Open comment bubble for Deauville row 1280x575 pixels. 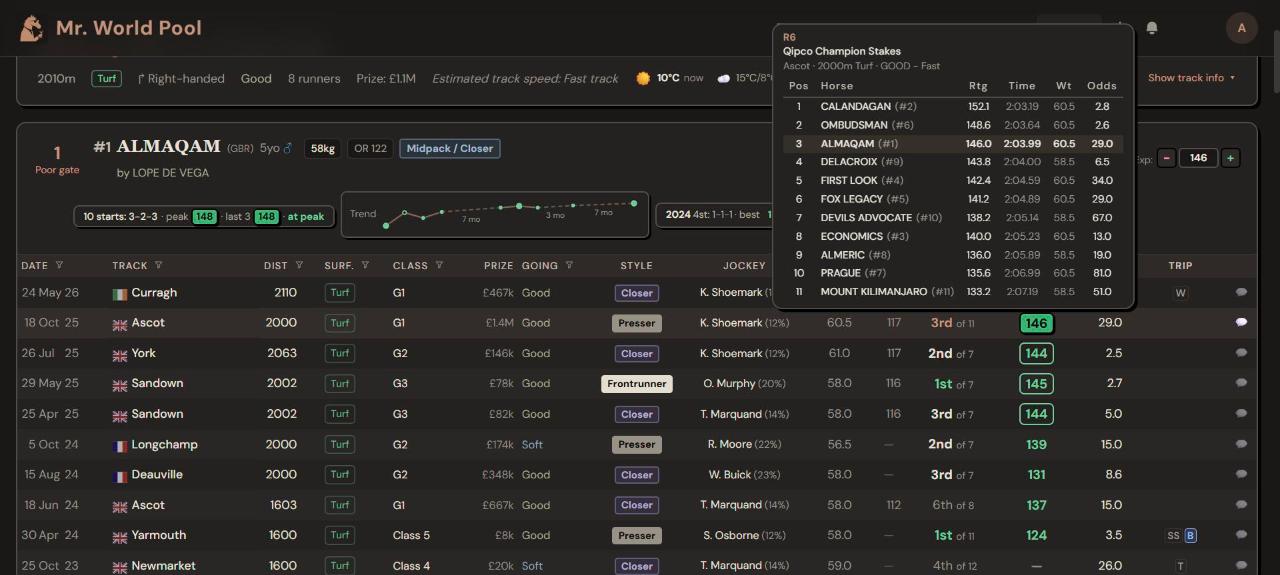[x=1241, y=475]
